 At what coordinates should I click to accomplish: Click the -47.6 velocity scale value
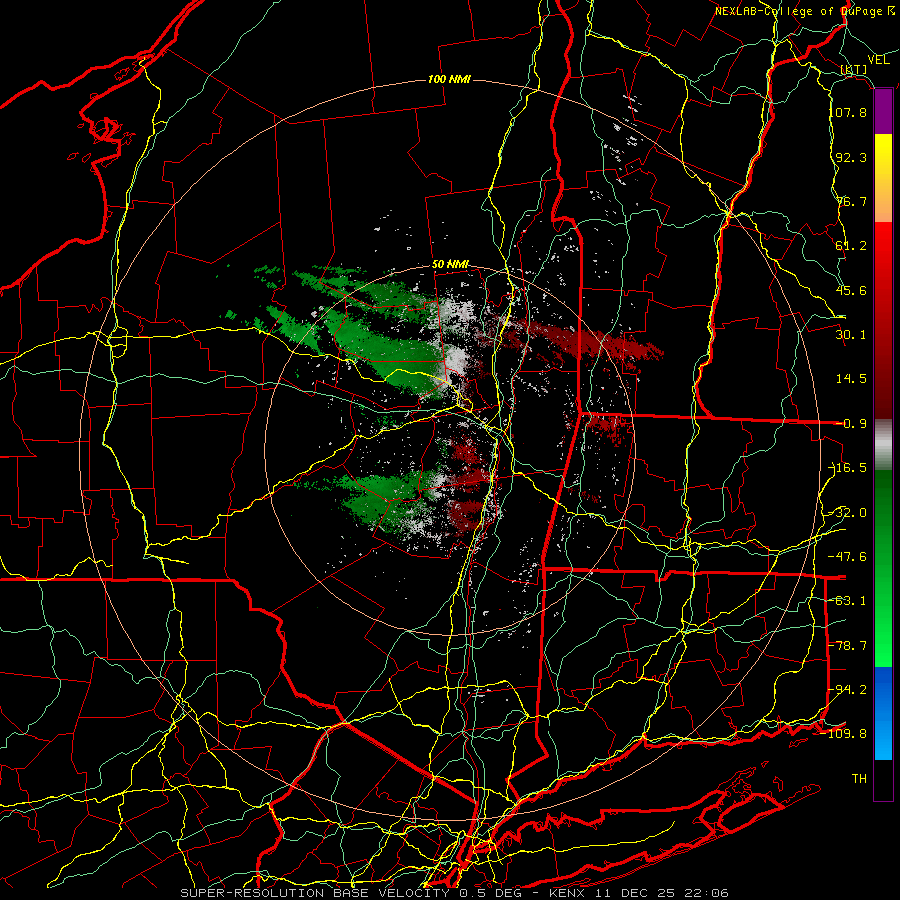[x=848, y=557]
